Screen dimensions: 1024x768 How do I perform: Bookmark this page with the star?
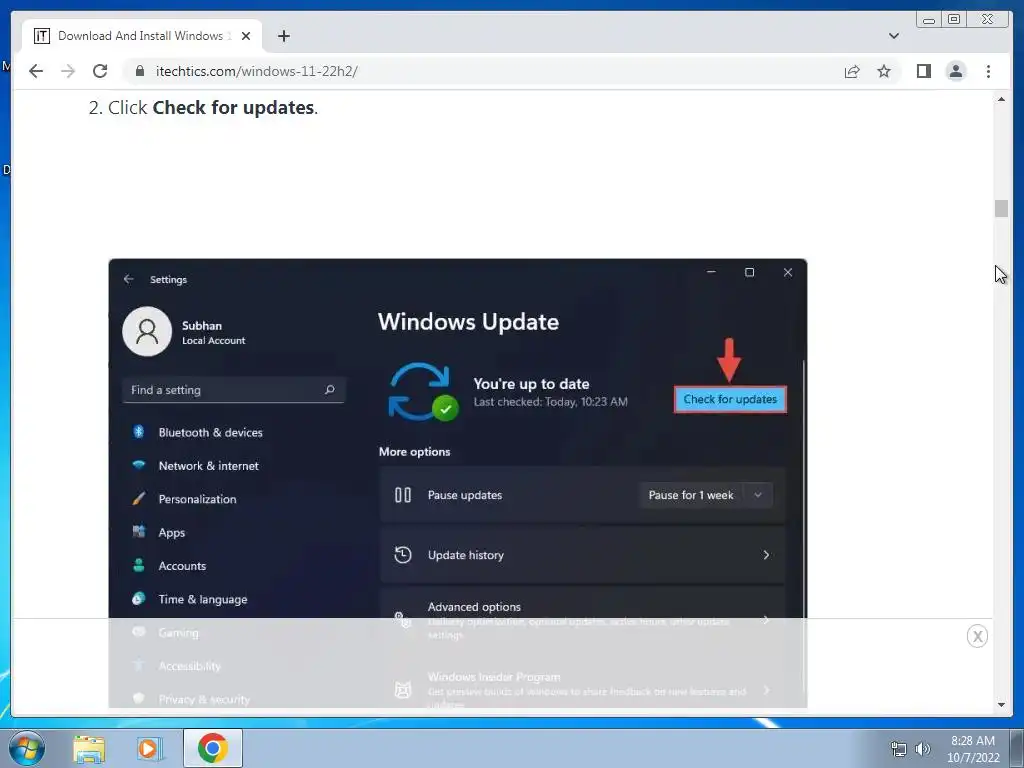point(884,71)
